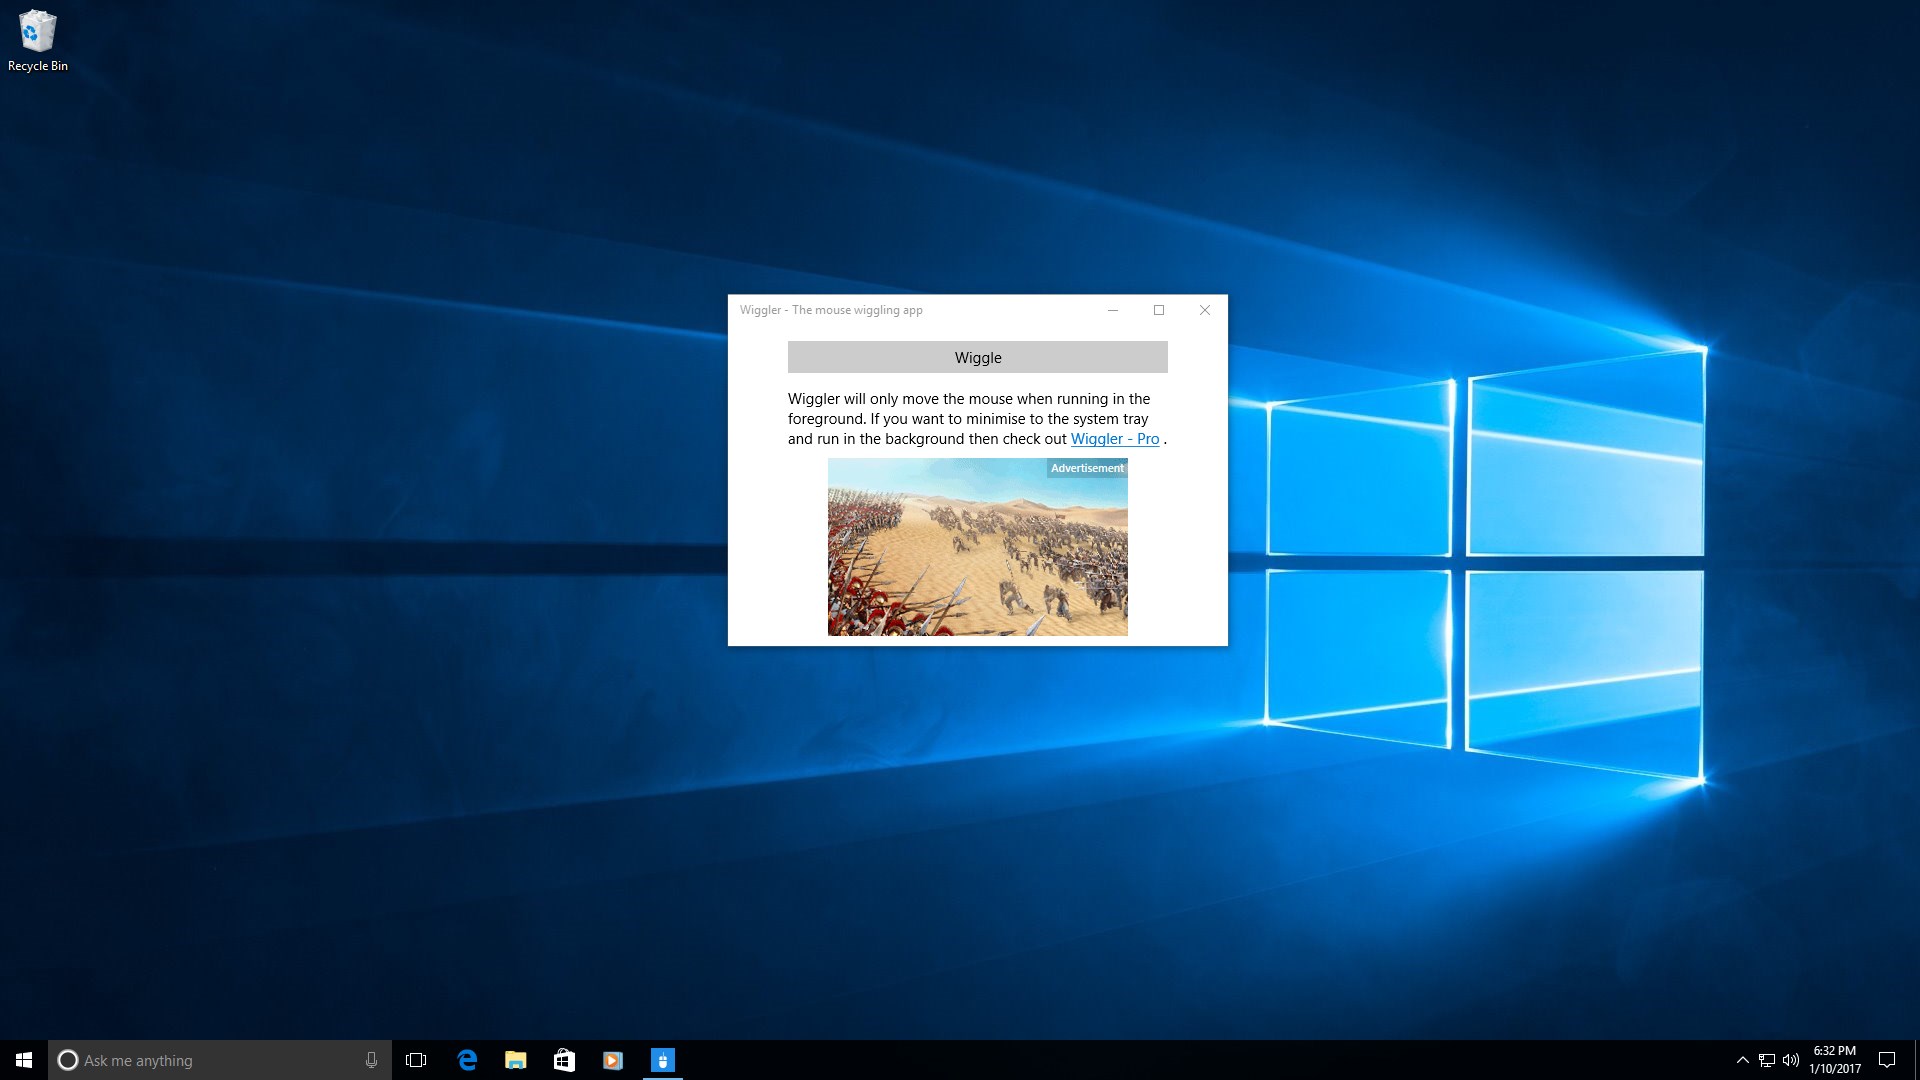Launch Microsoft Edge from the taskbar
The height and width of the screenshot is (1080, 1920).
click(x=467, y=1060)
